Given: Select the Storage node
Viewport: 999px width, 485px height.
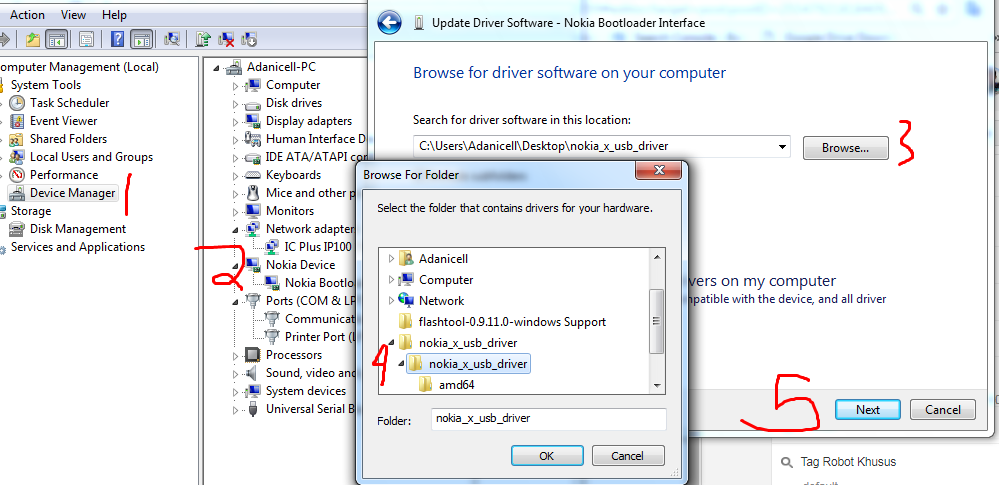Looking at the screenshot, I should (x=31, y=210).
